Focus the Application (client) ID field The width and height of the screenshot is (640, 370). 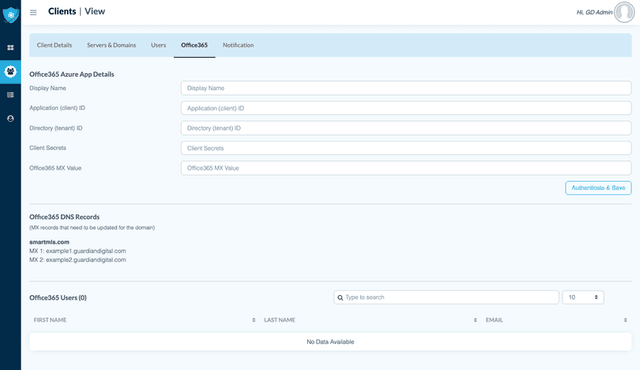click(x=406, y=108)
